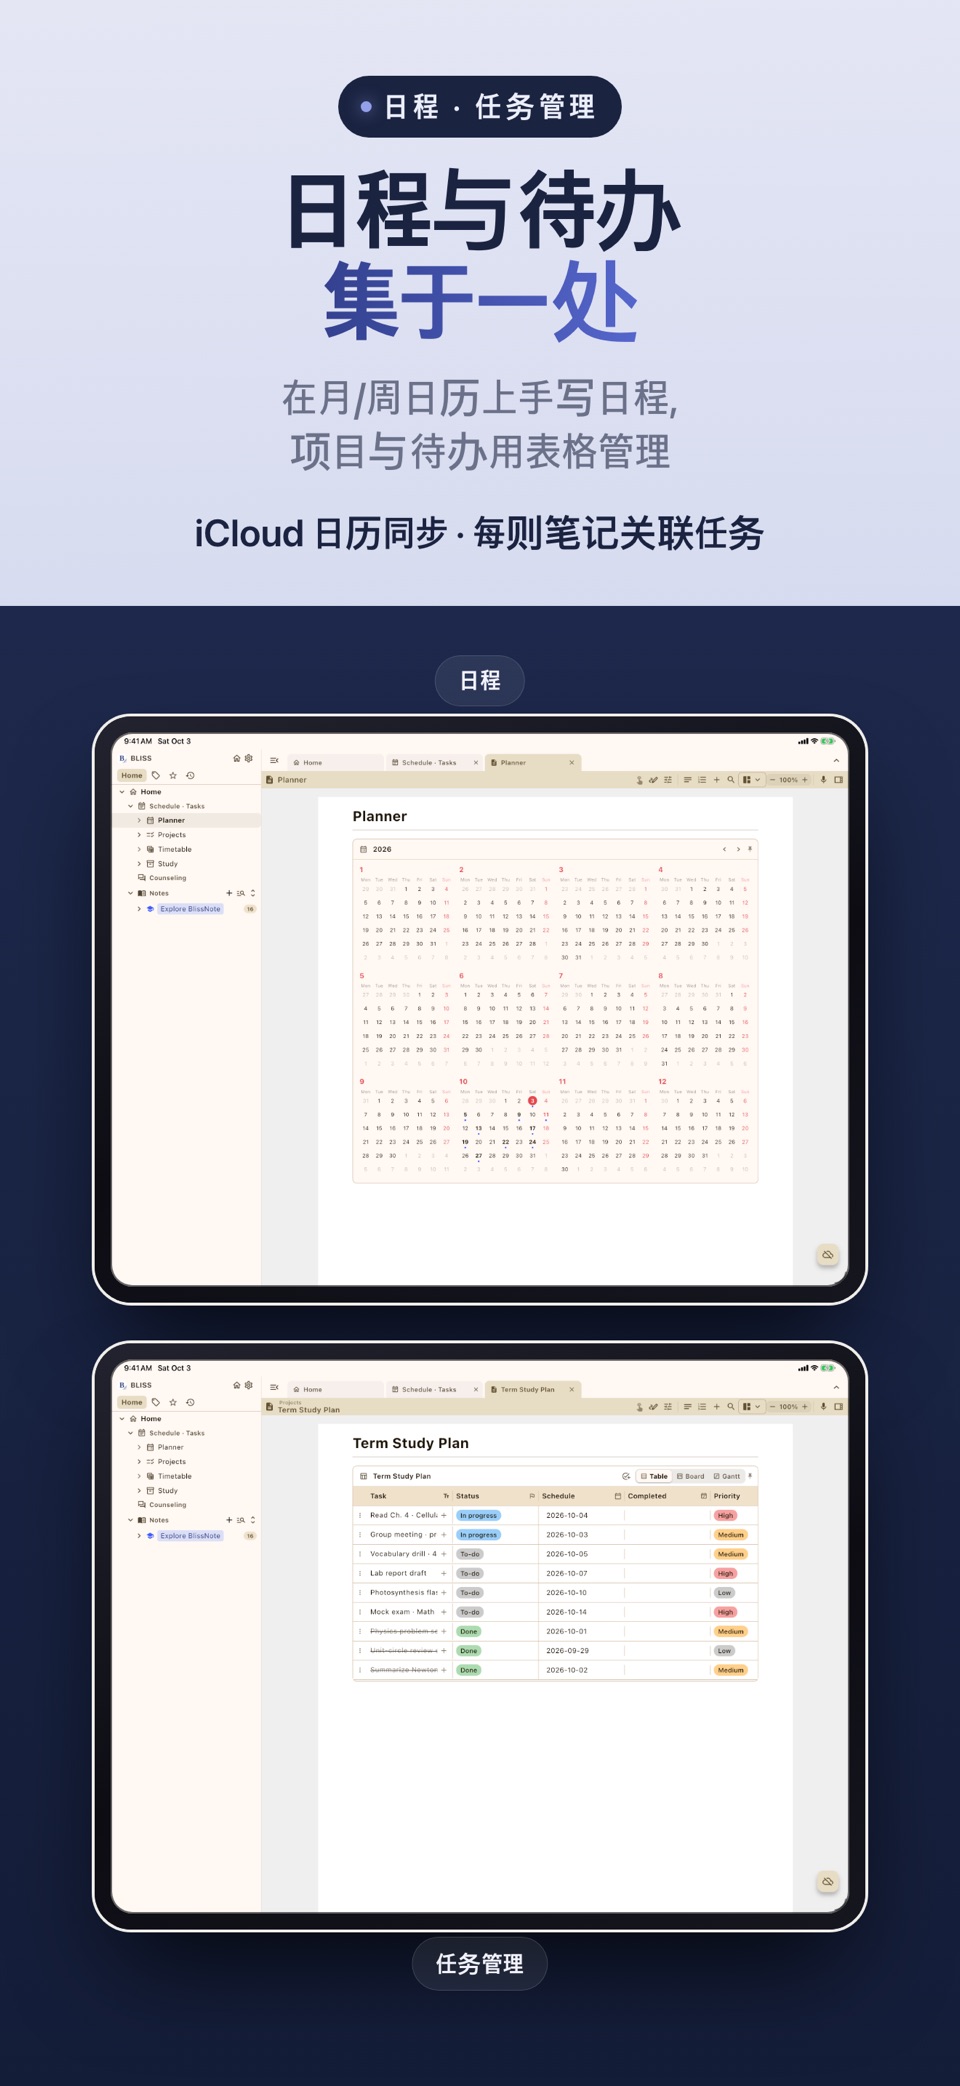The height and width of the screenshot is (2086, 960).
Task: Select Gantt view in Term Study Plan
Action: pos(728,1476)
